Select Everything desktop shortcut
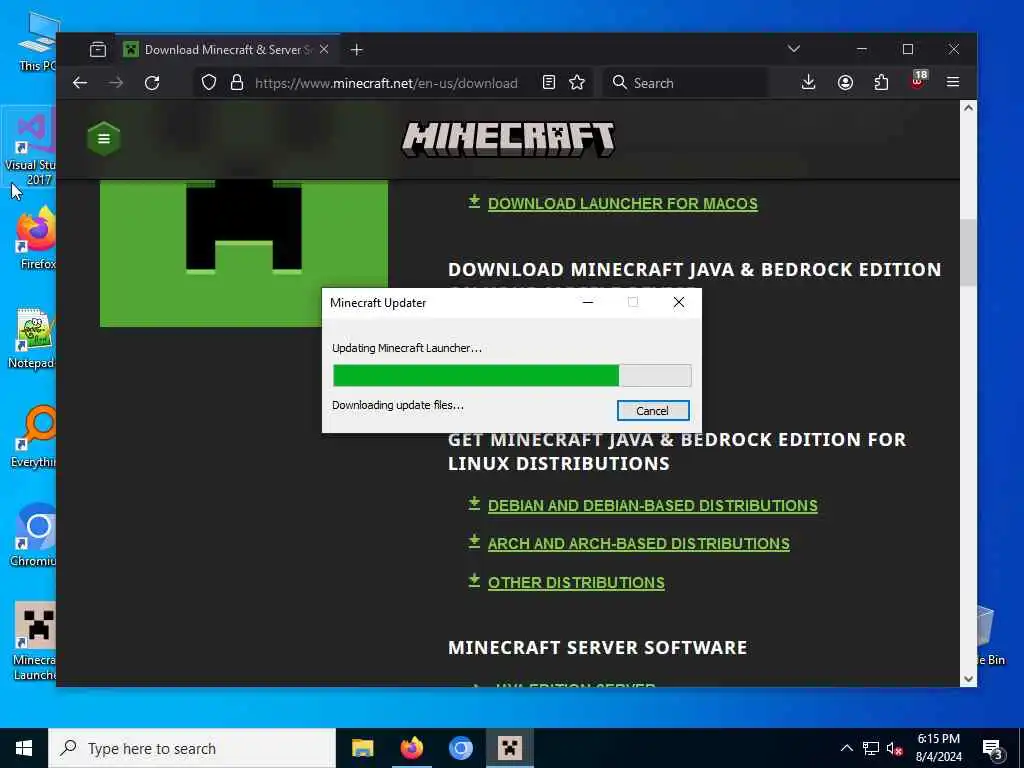Screen dimensions: 1024x768 35,436
